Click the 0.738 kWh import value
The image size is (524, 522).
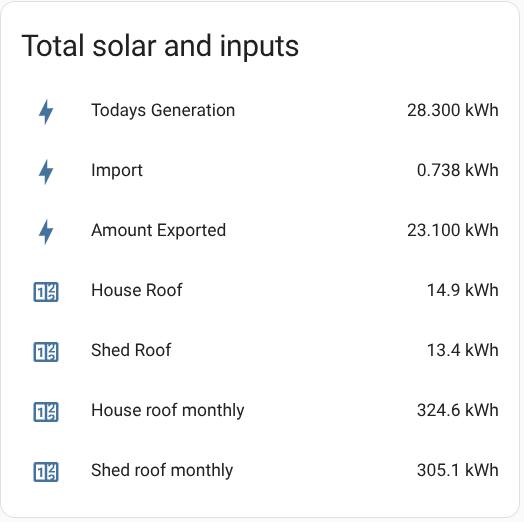coord(458,170)
